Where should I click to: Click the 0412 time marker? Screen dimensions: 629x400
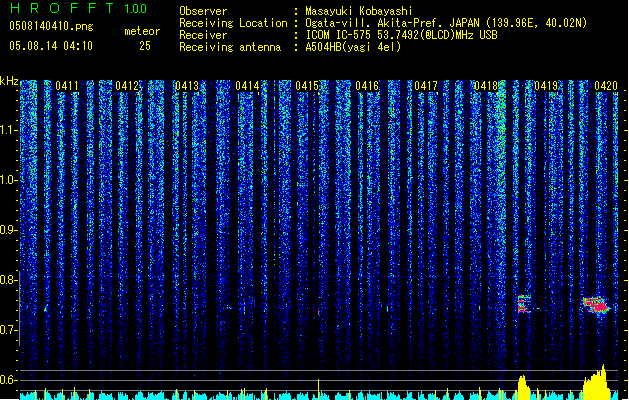coord(127,86)
